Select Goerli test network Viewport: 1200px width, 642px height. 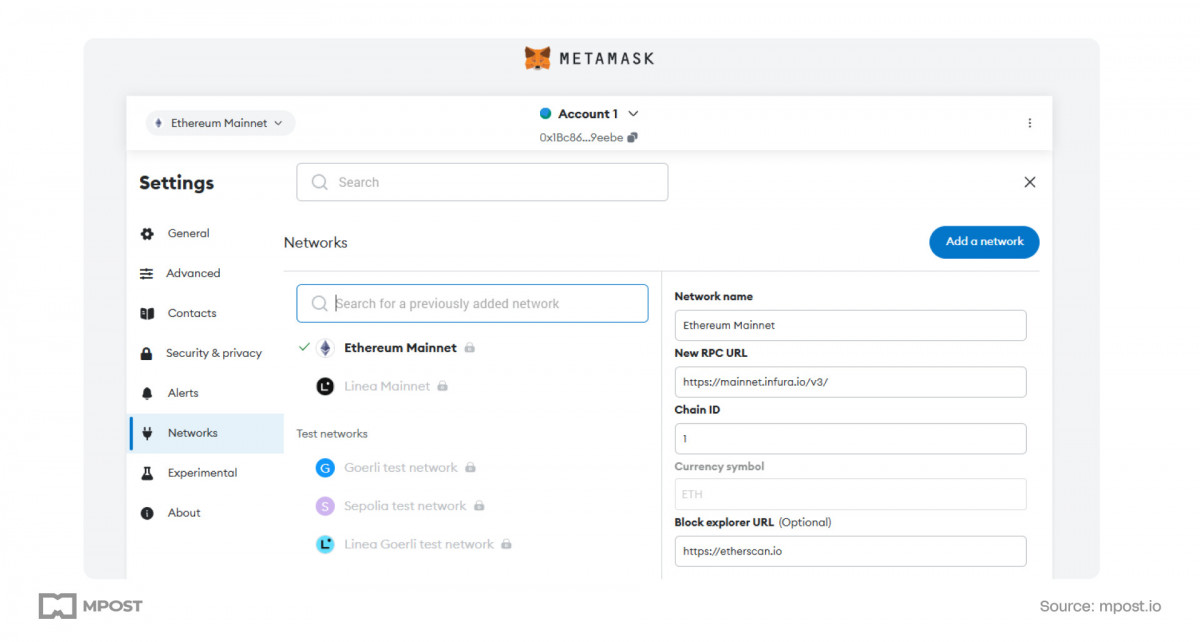pos(400,467)
